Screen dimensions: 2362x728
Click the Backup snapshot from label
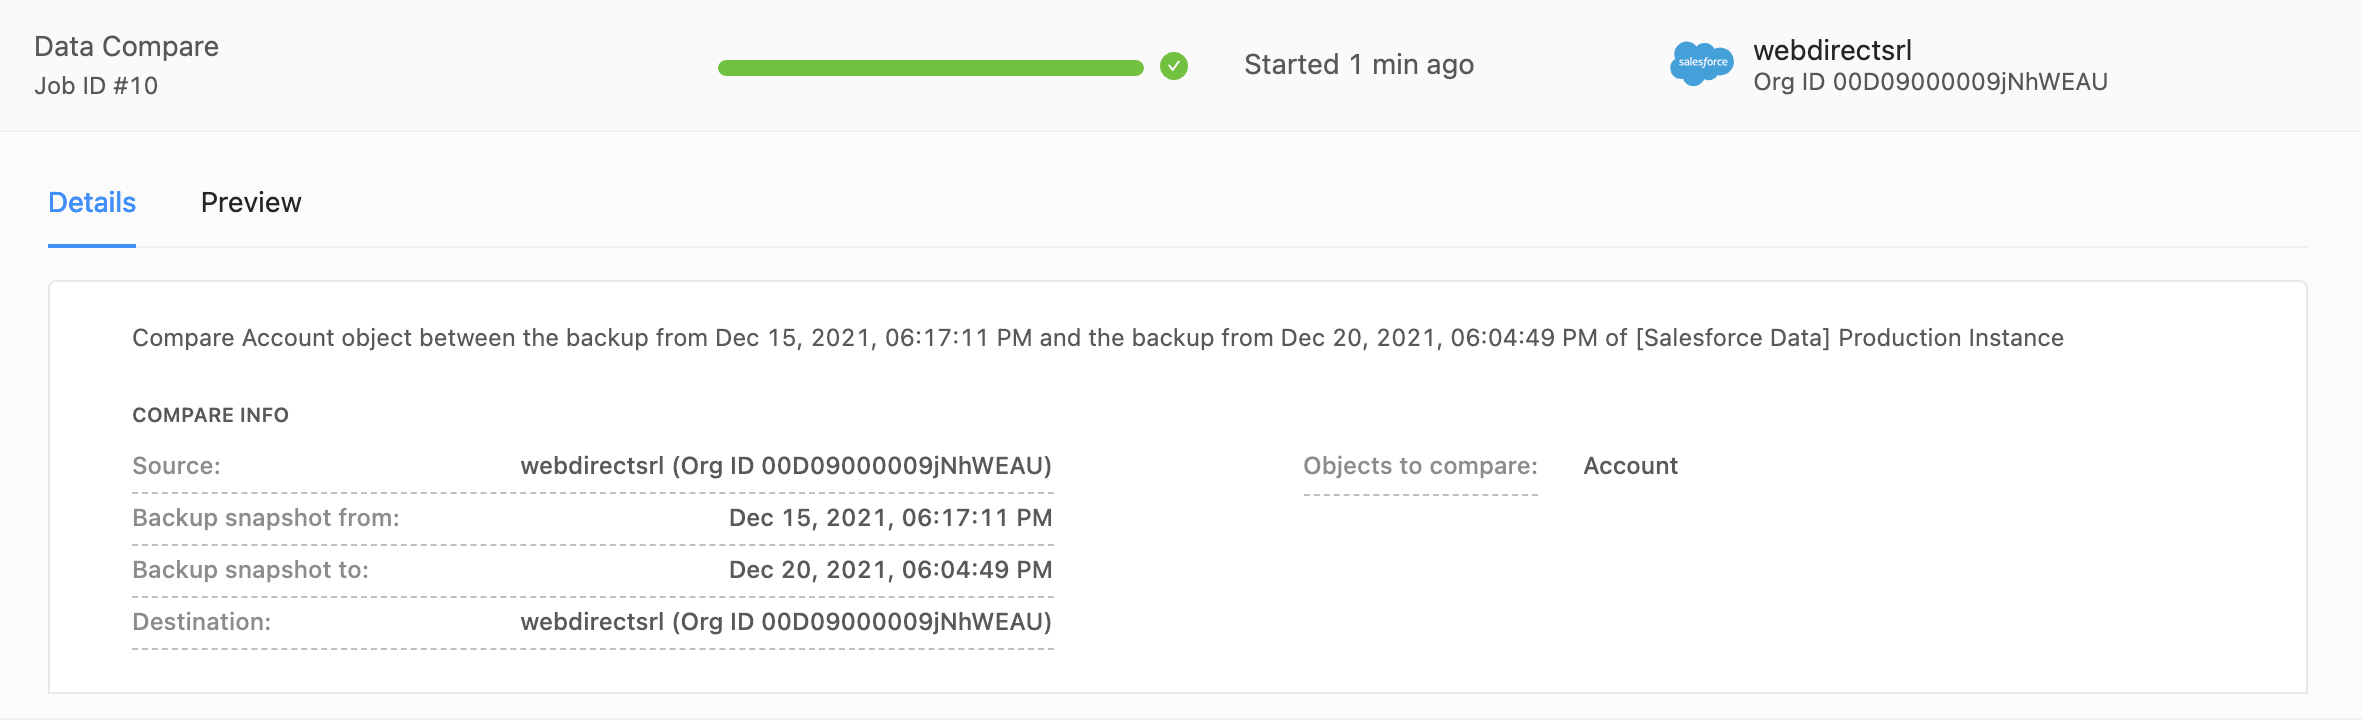265,518
